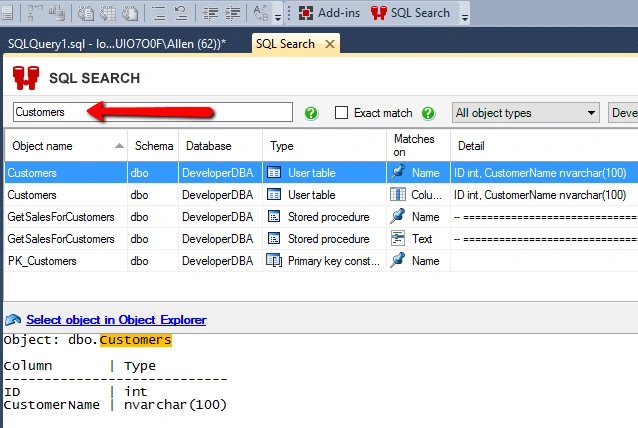Open the SQL editor toolbar overflow arrow

[278, 17]
